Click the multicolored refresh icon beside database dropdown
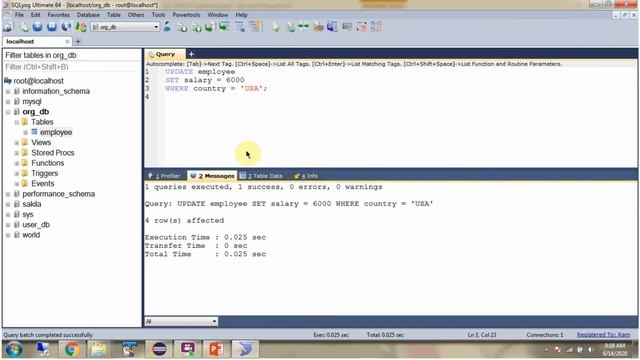Screen dimensions: 640x360 81,27
